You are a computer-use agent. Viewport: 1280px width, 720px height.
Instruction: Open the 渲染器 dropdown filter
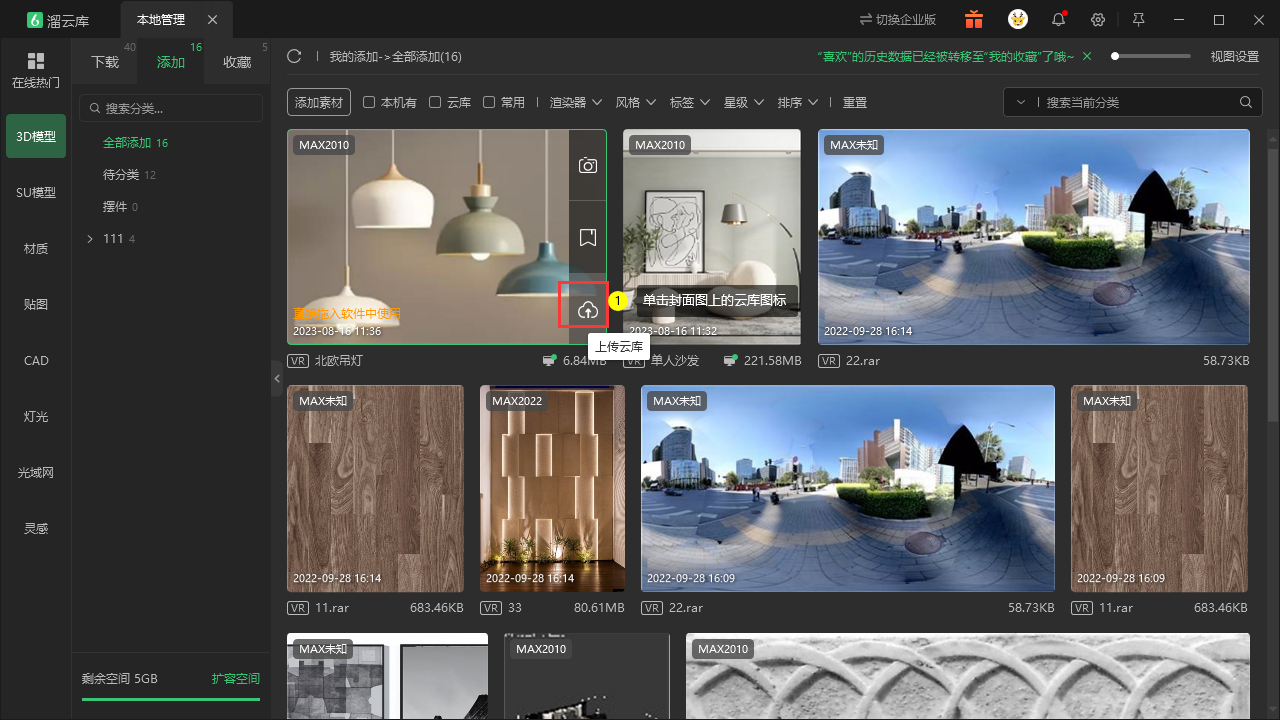pyautogui.click(x=576, y=102)
